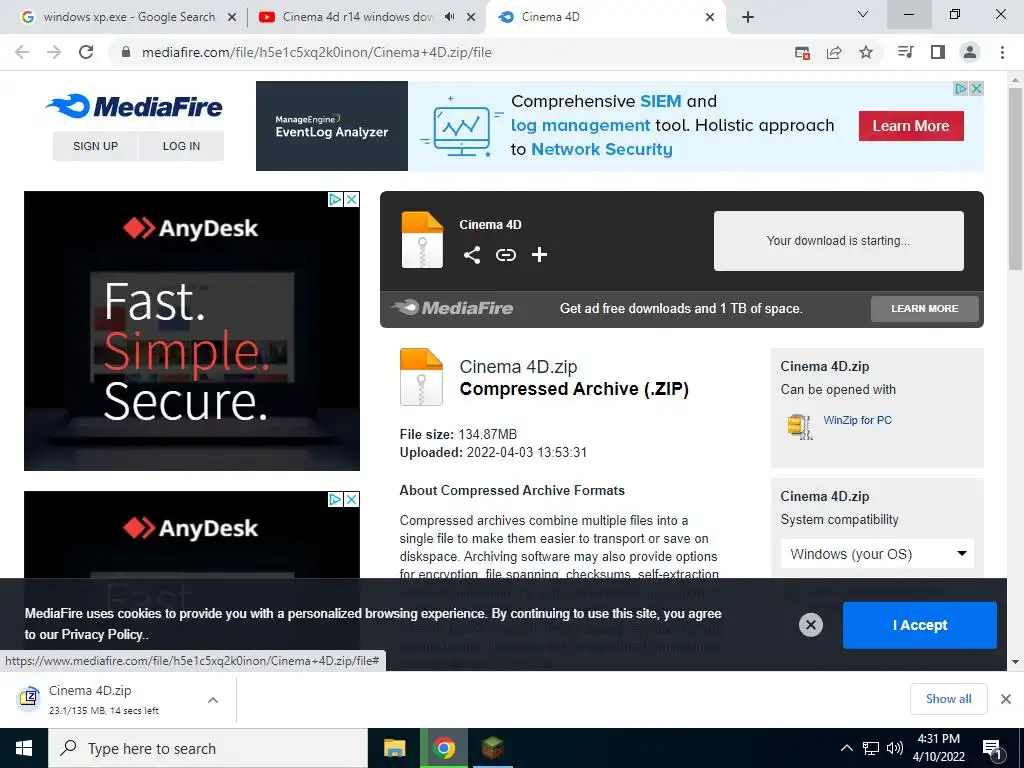Close the Google Search tab
Image resolution: width=1024 pixels, height=768 pixels.
232,17
